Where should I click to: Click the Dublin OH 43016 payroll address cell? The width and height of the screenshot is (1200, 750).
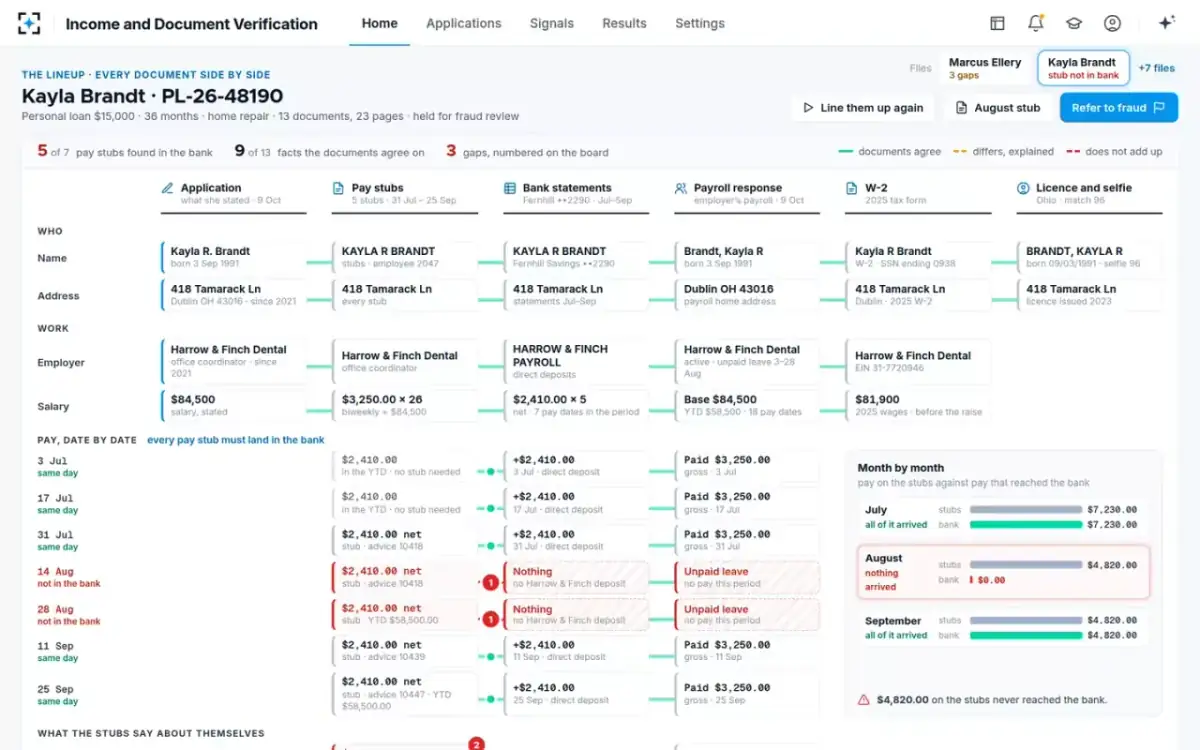(747, 295)
